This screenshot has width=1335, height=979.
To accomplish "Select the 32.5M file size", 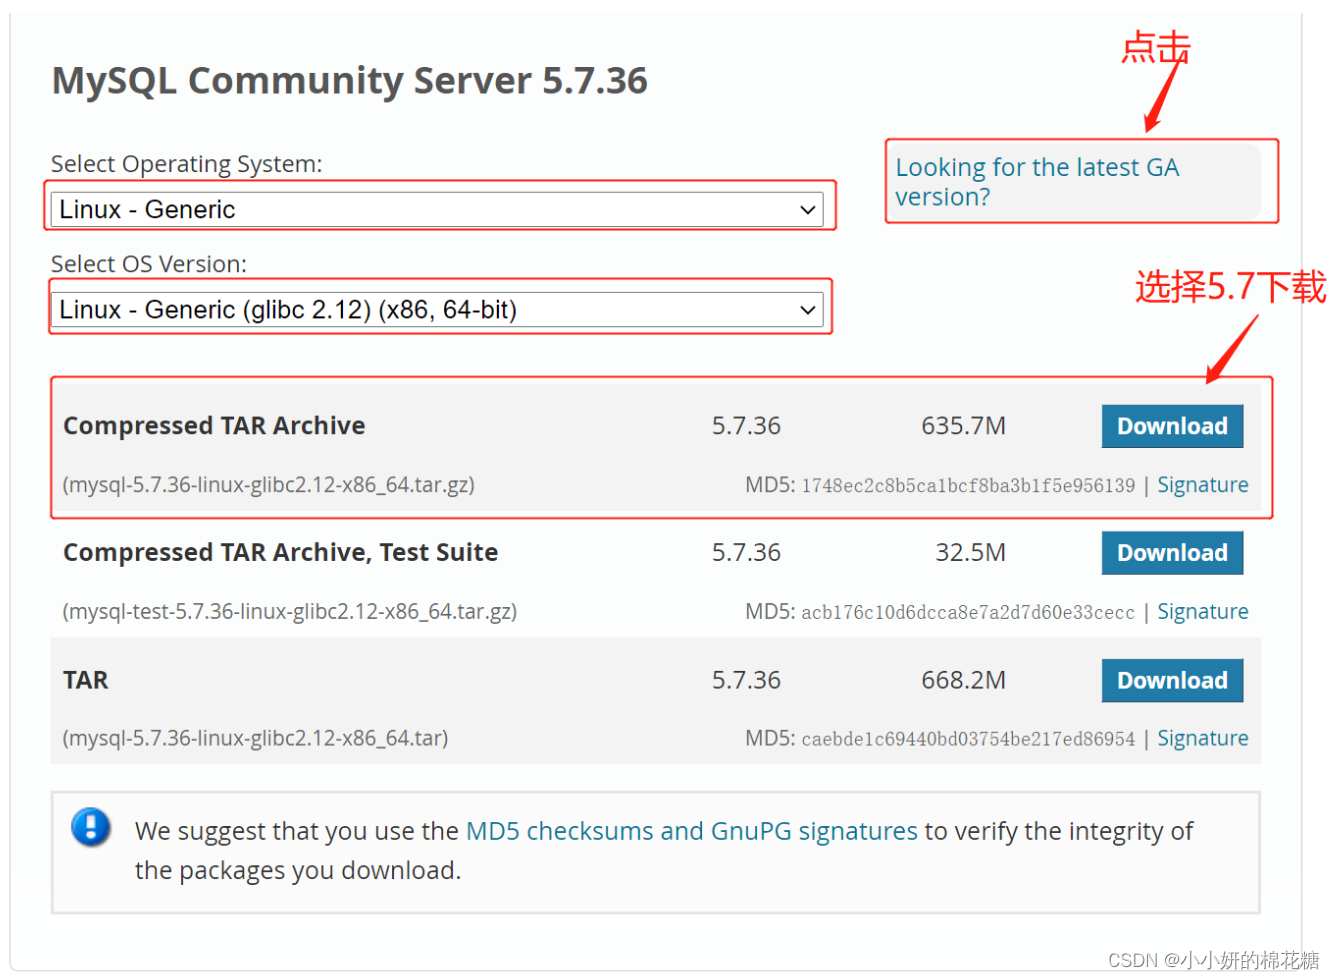I will (970, 553).
